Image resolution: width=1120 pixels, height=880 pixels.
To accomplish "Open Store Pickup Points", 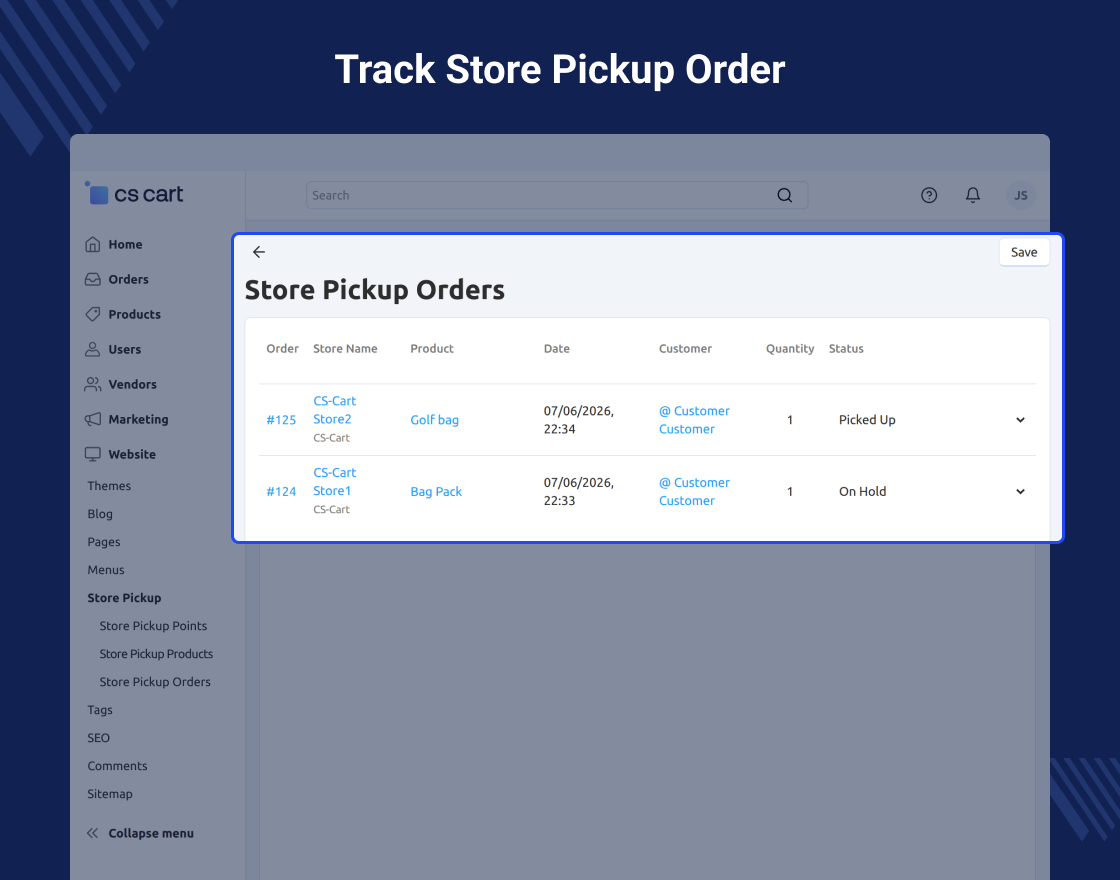I will 153,626.
